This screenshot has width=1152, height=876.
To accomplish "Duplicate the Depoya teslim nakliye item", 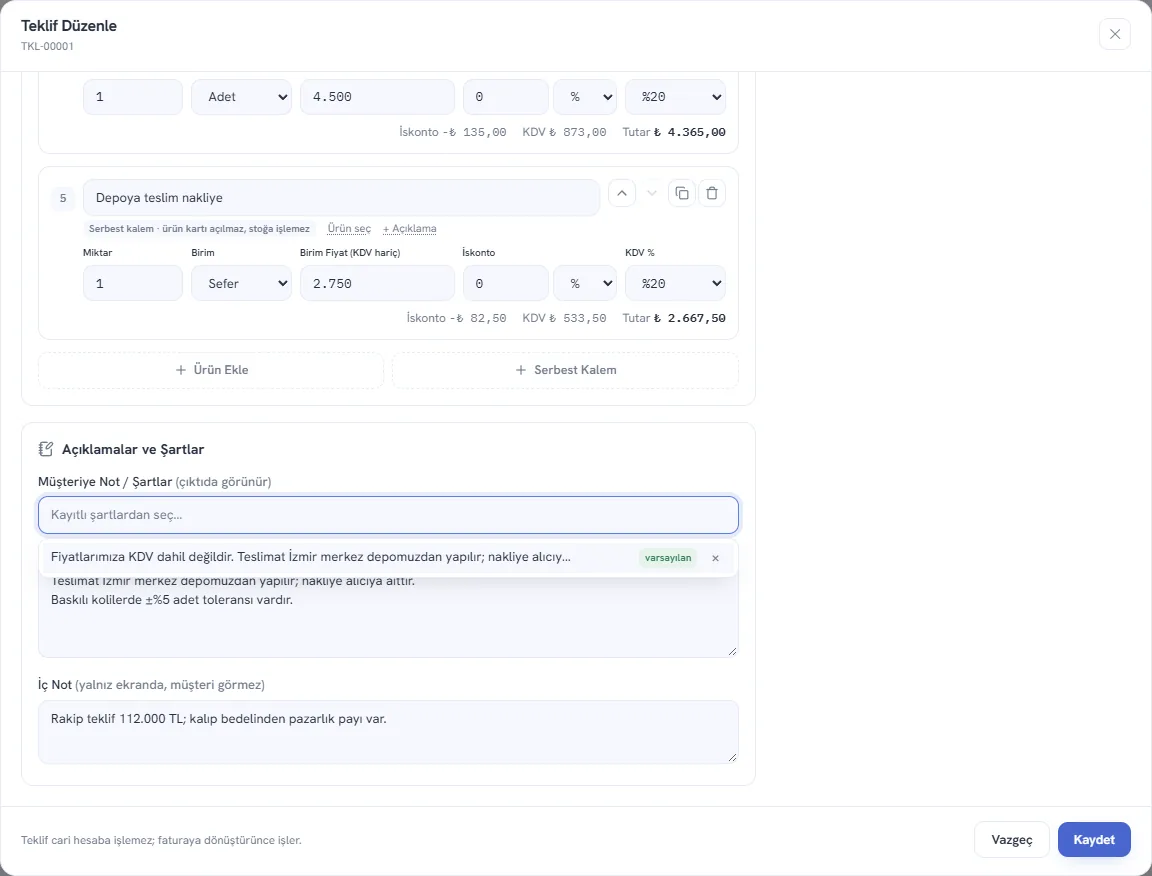I will tap(682, 193).
